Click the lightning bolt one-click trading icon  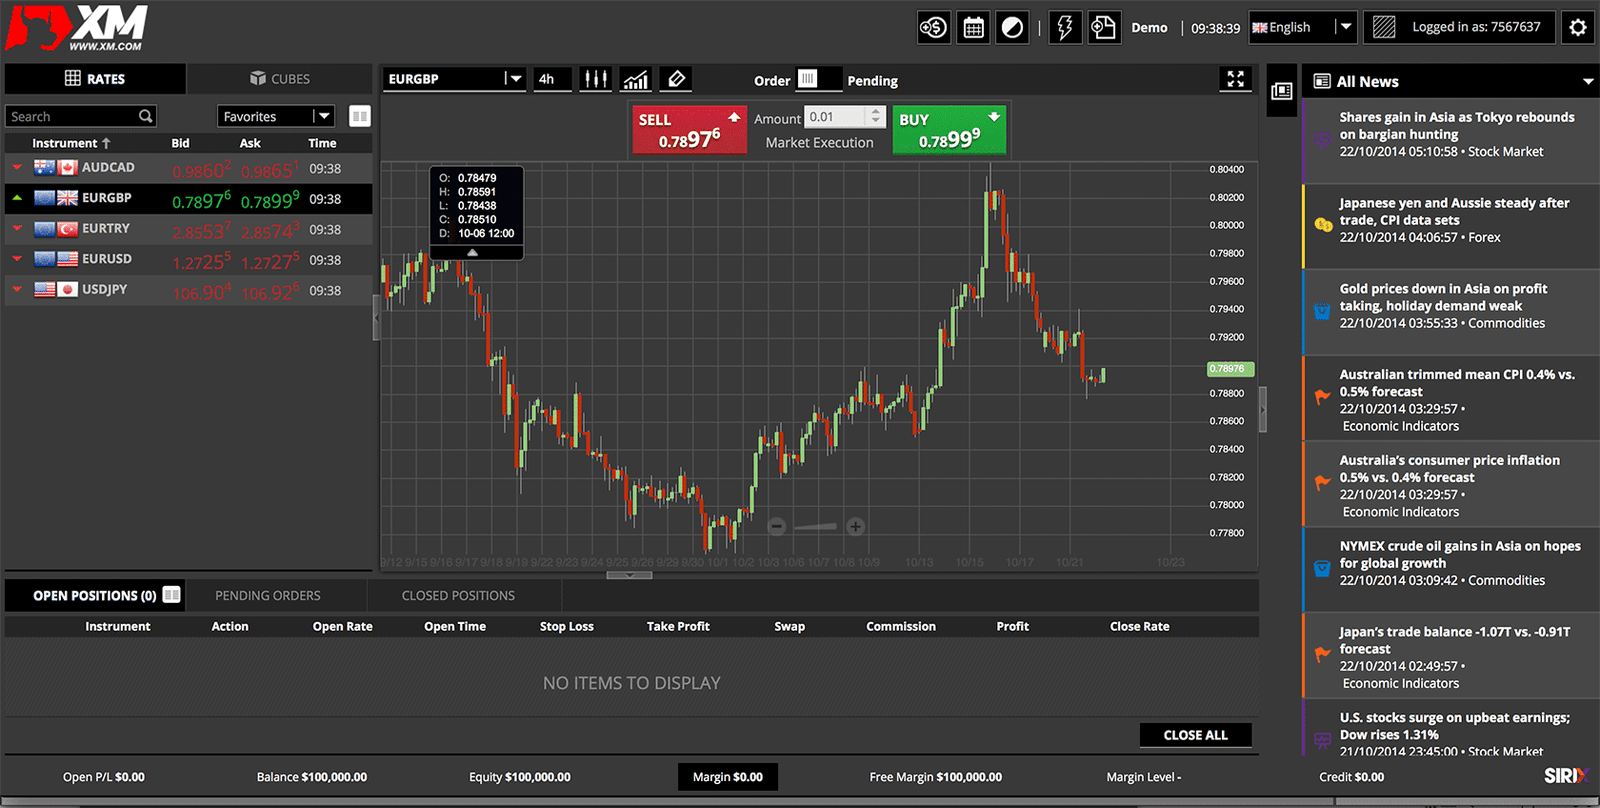[x=1064, y=28]
